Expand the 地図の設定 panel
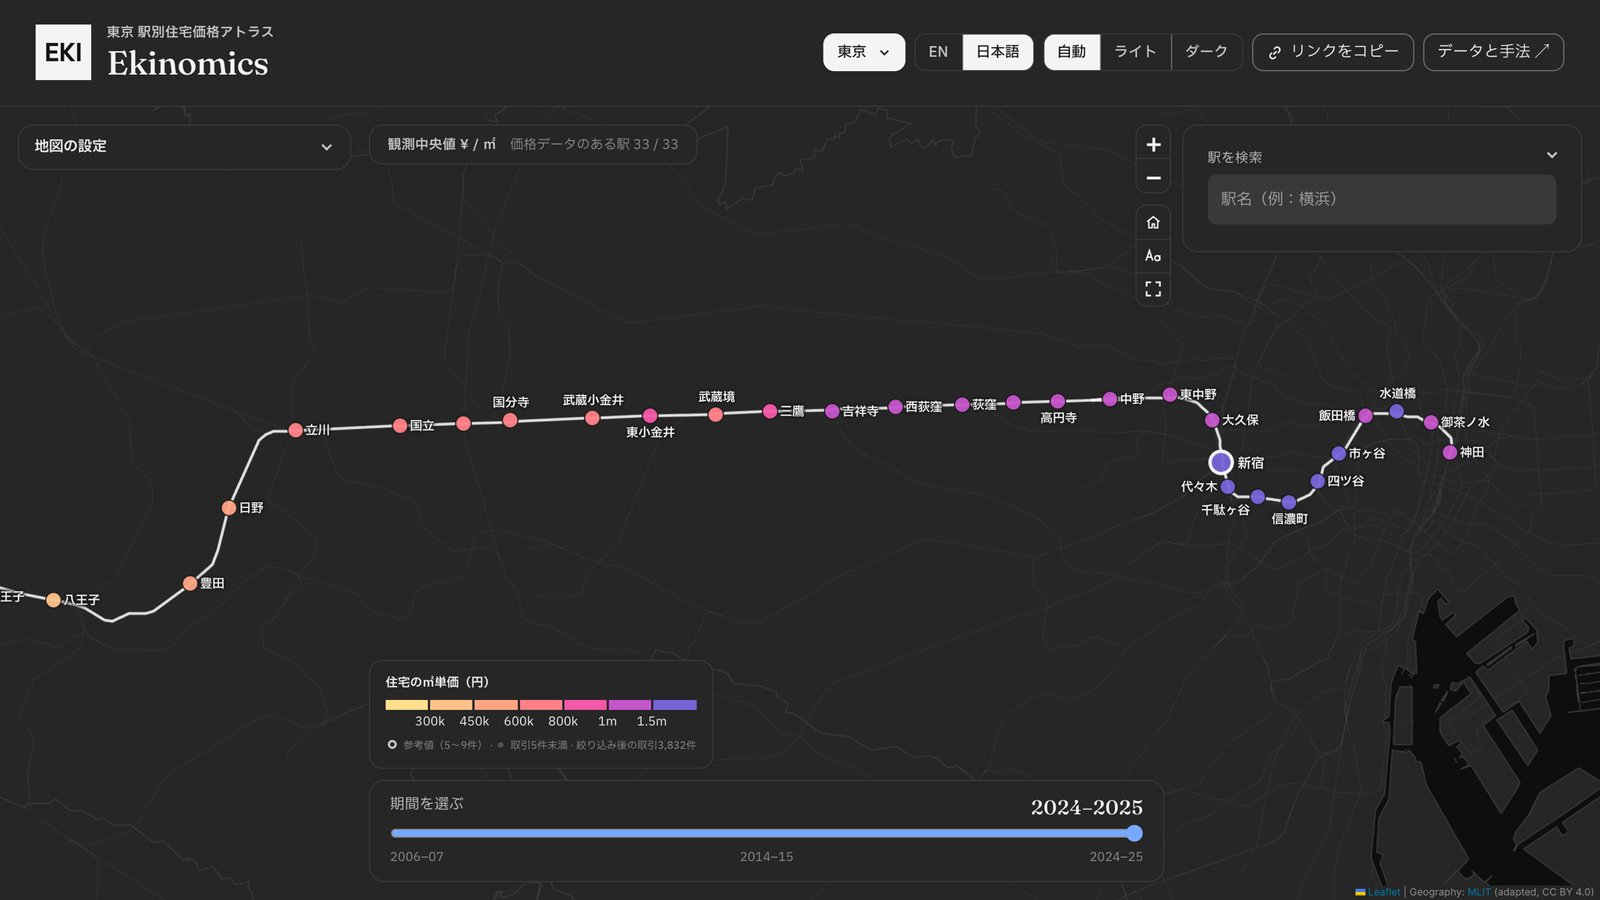1600x900 pixels. click(x=184, y=146)
